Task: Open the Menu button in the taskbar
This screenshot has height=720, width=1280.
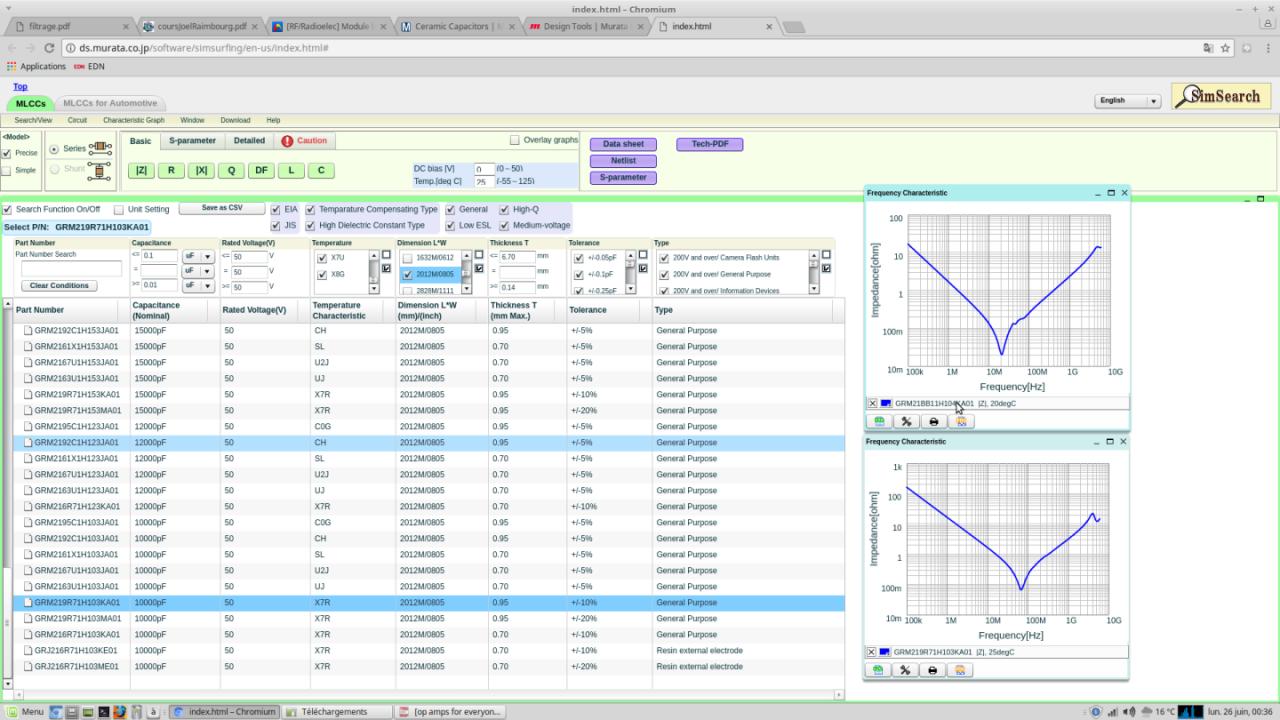Action: 24,711
